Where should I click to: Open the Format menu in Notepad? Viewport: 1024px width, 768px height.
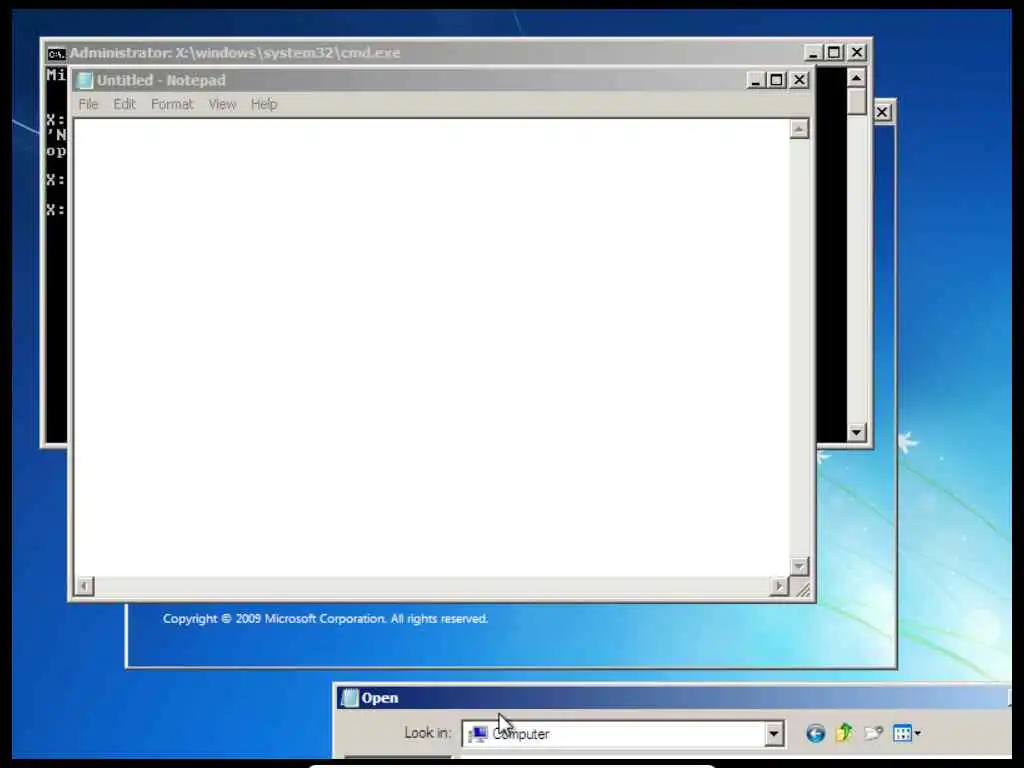(x=172, y=104)
